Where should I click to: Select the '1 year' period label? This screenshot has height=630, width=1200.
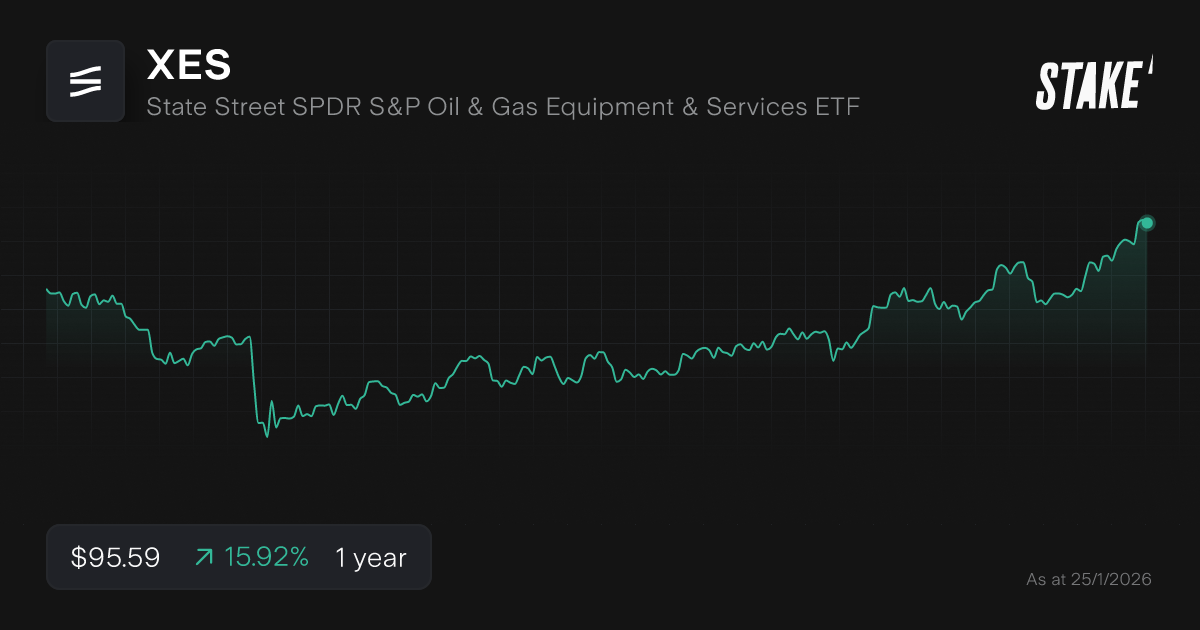(x=371, y=558)
